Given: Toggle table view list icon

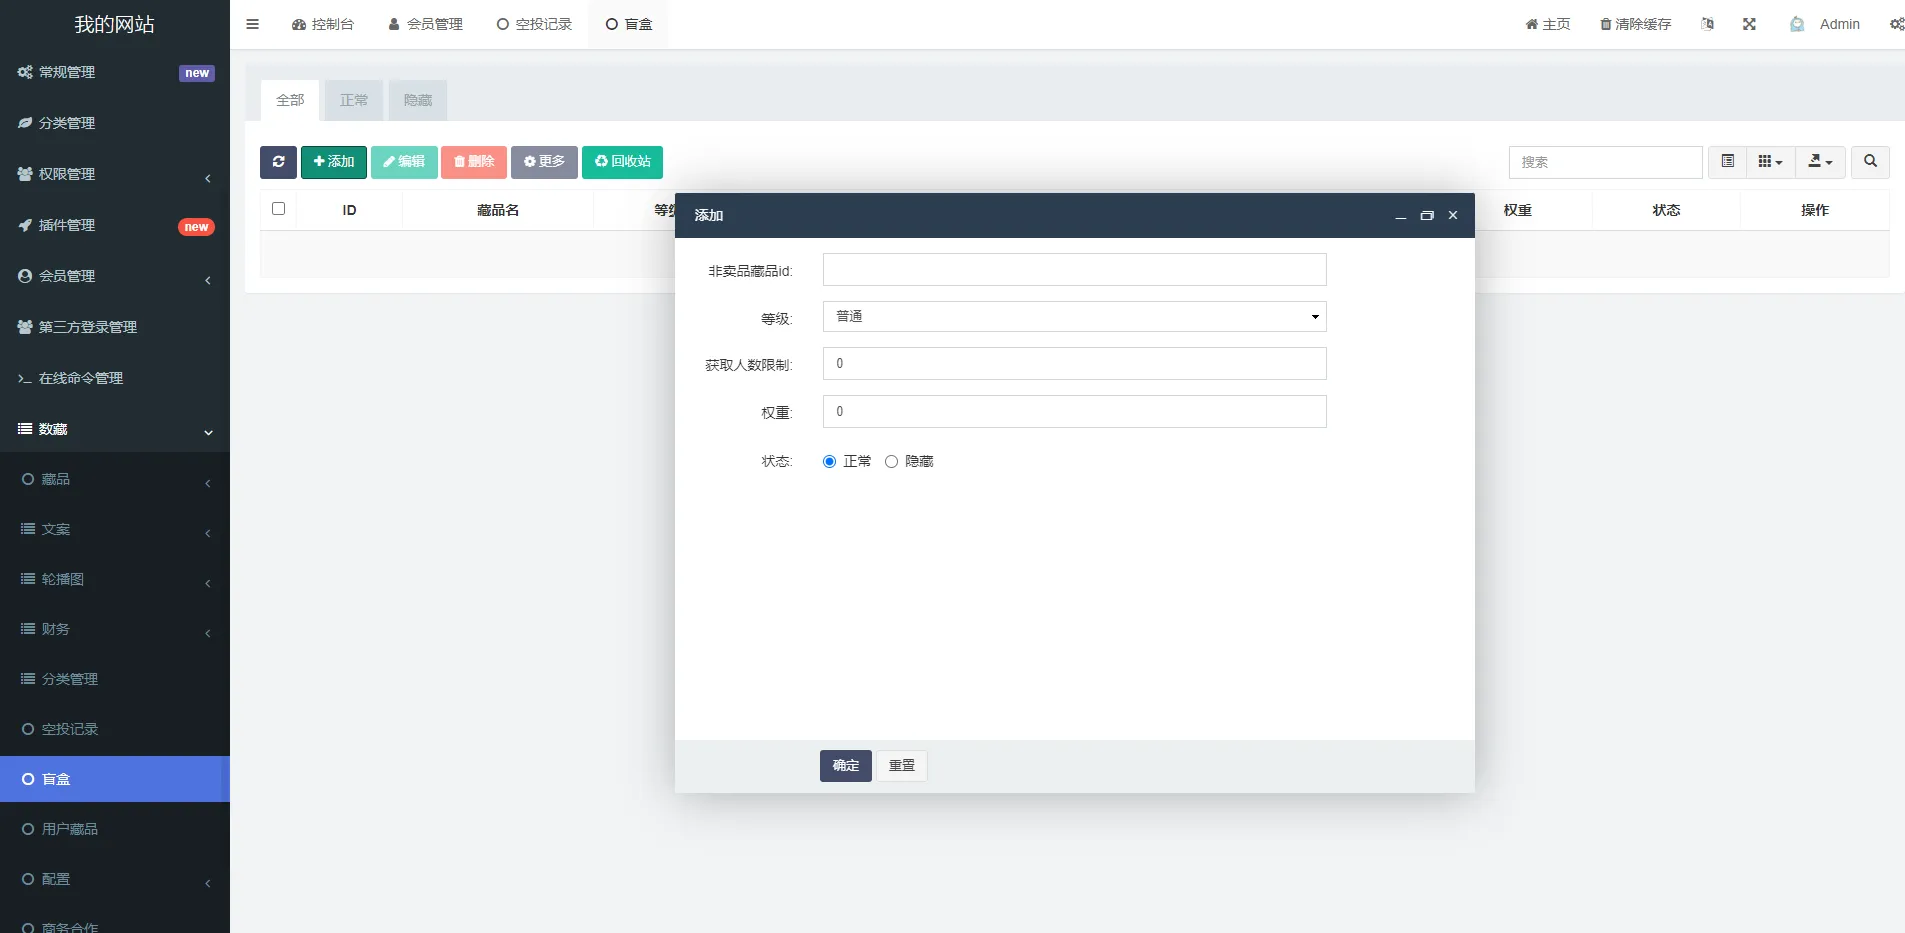Looking at the screenshot, I should [1727, 162].
